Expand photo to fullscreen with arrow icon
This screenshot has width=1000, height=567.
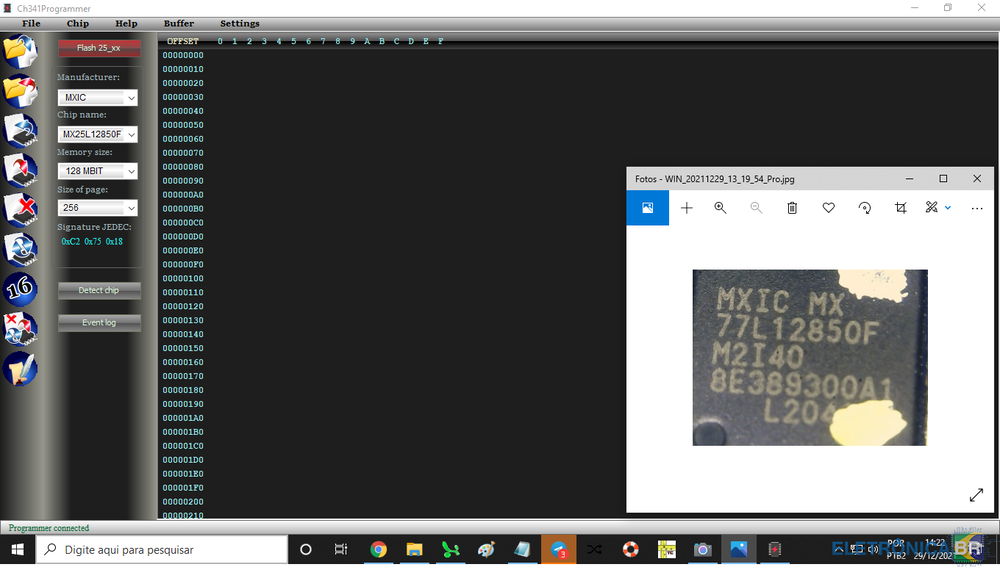tap(976, 495)
